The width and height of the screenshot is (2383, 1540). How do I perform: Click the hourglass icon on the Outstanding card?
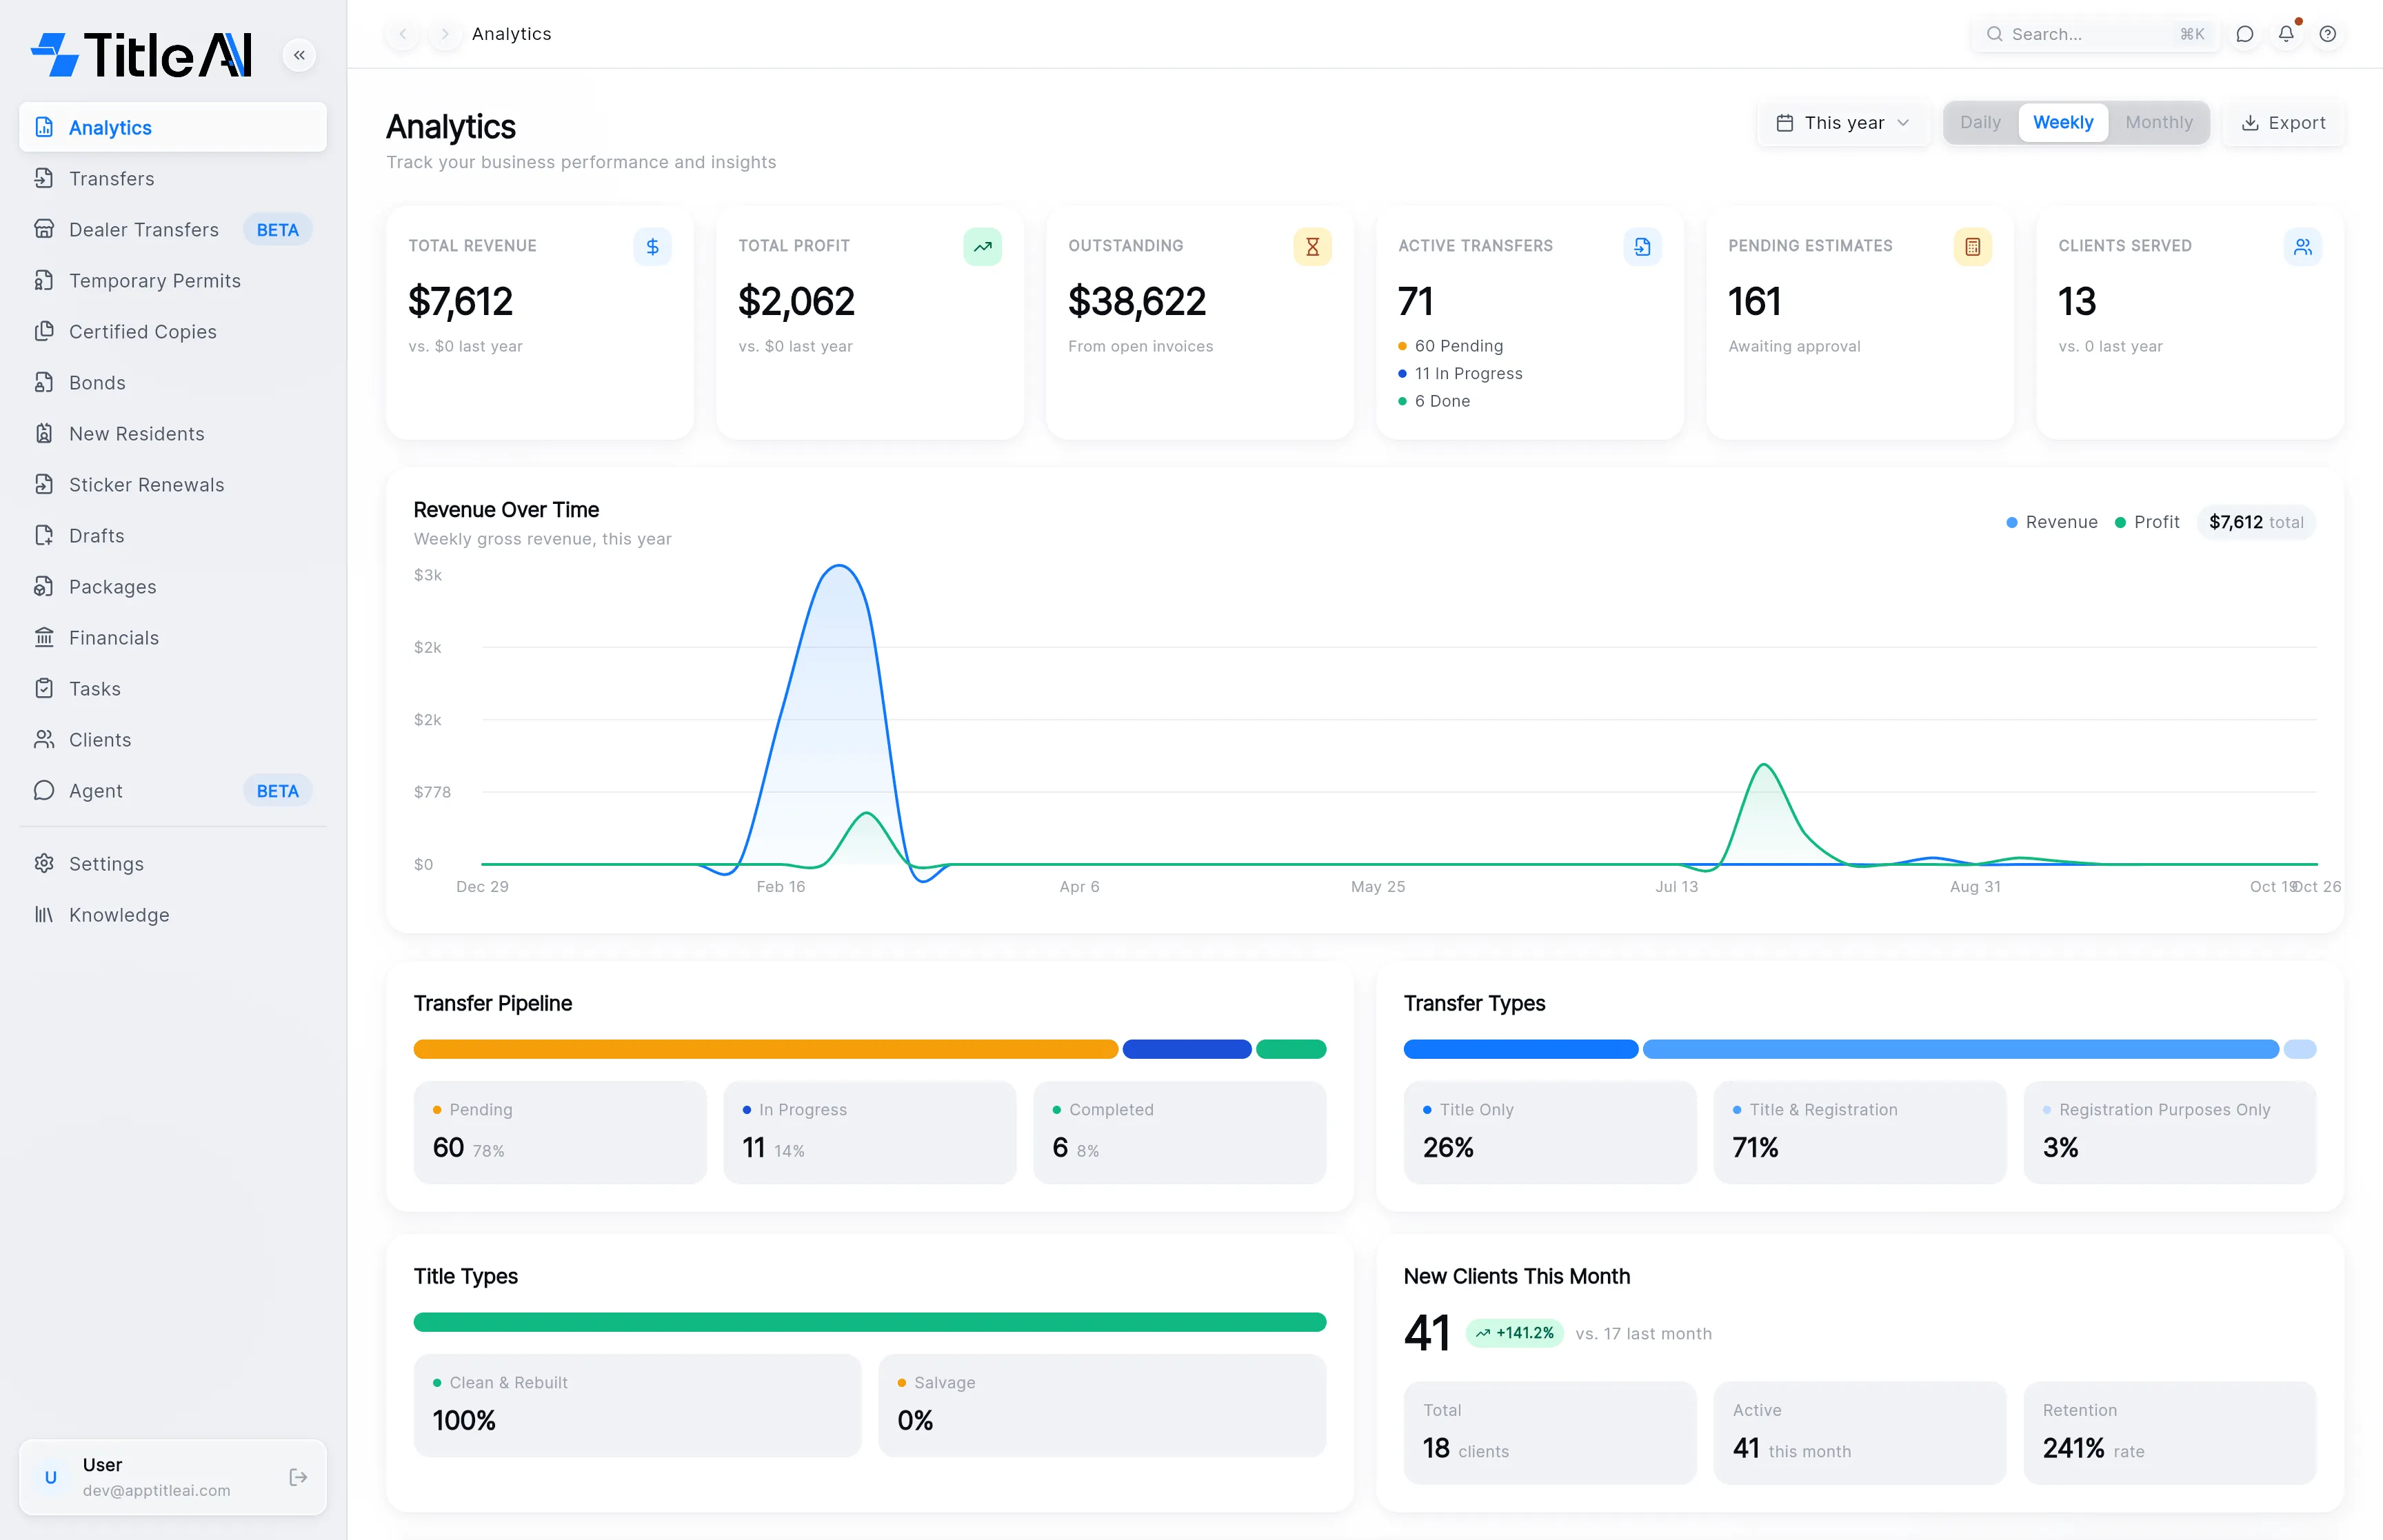point(1312,246)
